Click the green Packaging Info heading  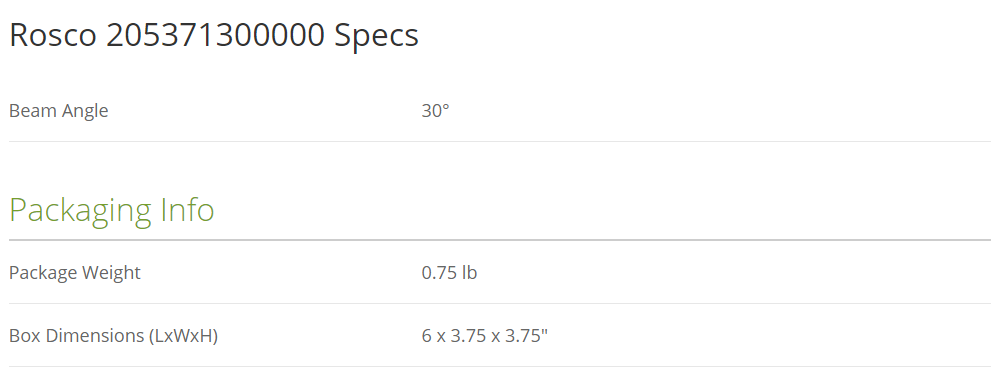click(x=112, y=210)
